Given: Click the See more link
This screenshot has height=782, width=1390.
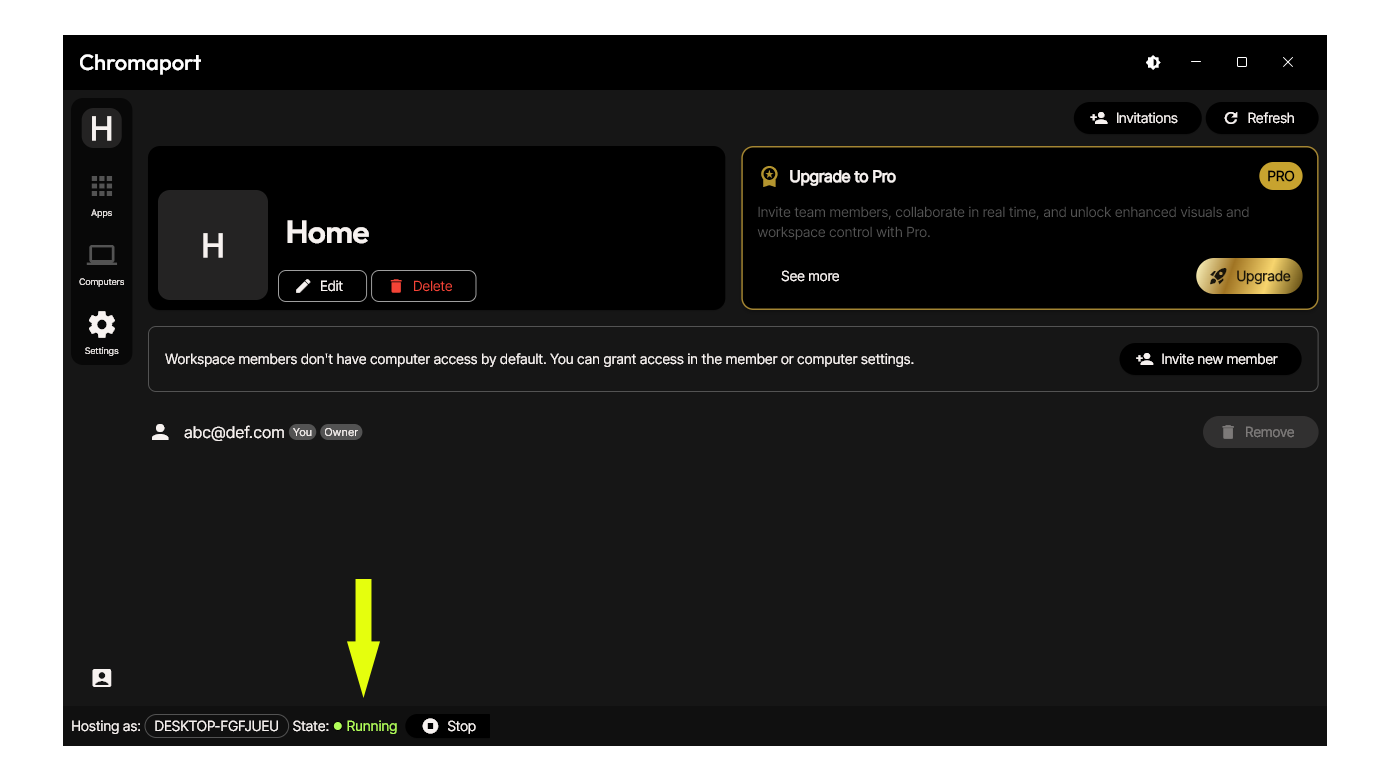Looking at the screenshot, I should 810,276.
